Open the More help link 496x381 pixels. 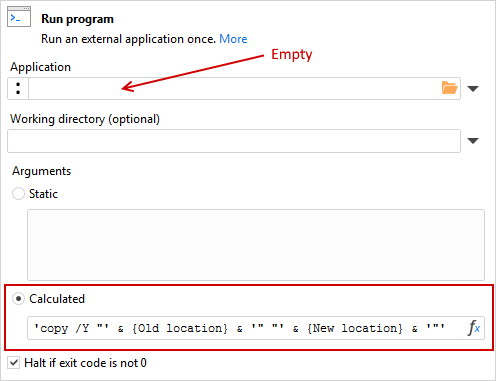coord(233,39)
